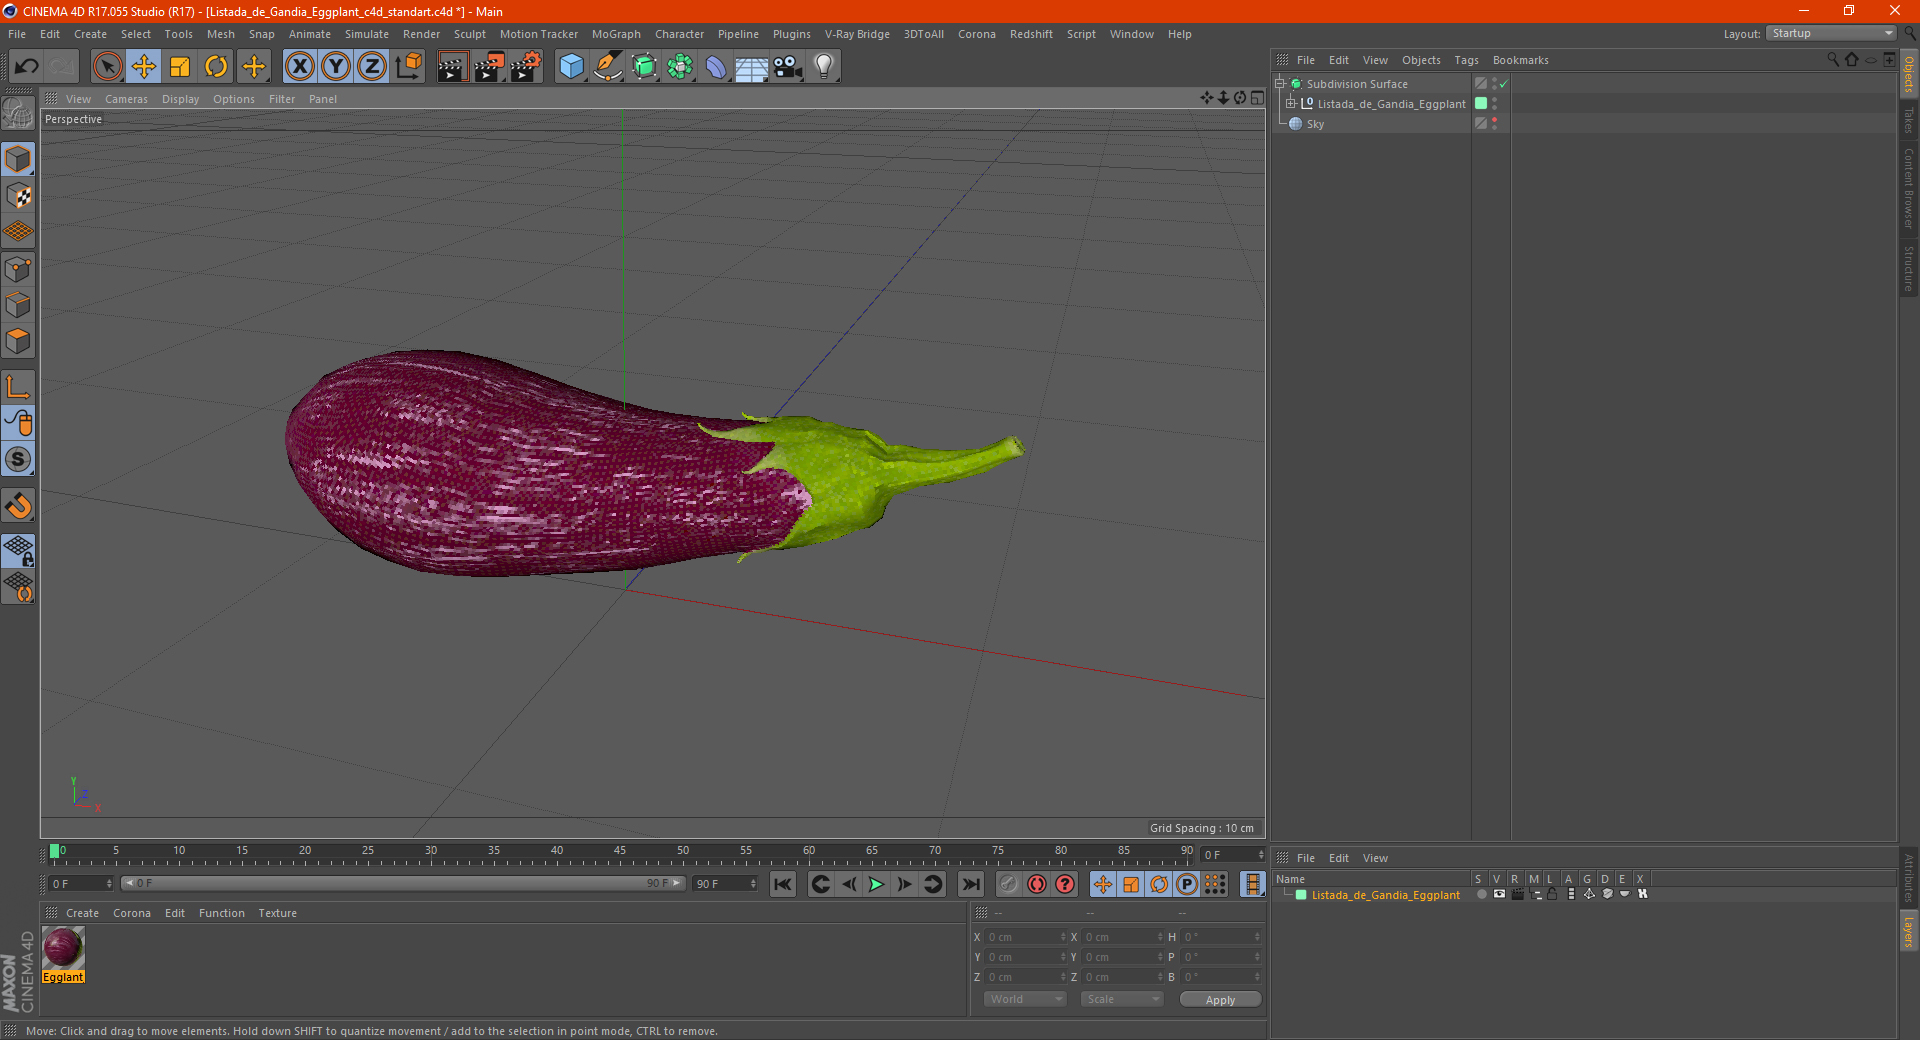The image size is (1920, 1040).
Task: Go to end of animation
Action: tap(971, 884)
